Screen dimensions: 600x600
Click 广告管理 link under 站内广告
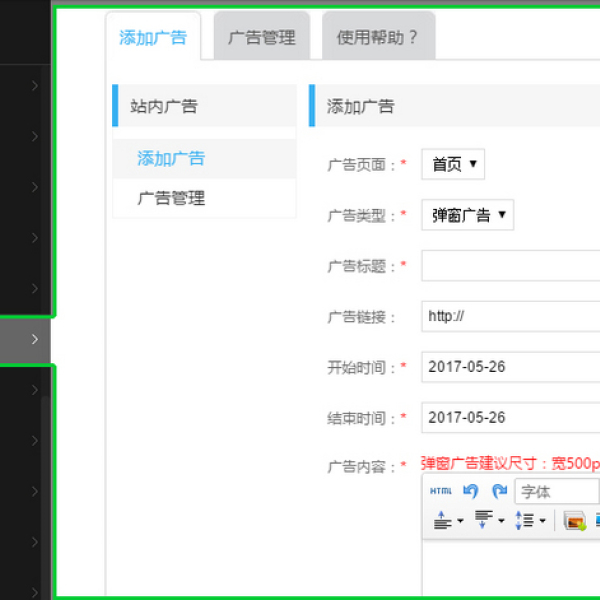click(171, 198)
